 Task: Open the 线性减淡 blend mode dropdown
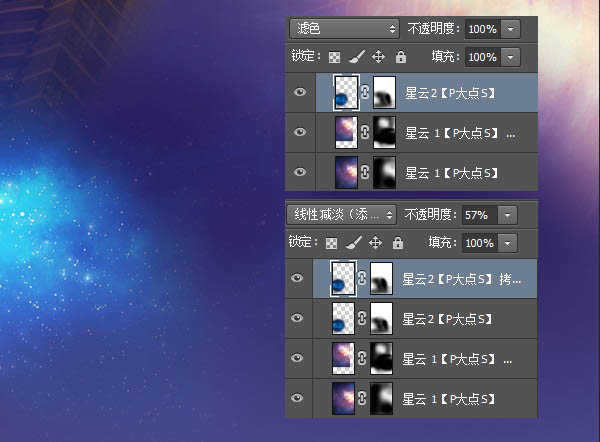pos(341,215)
